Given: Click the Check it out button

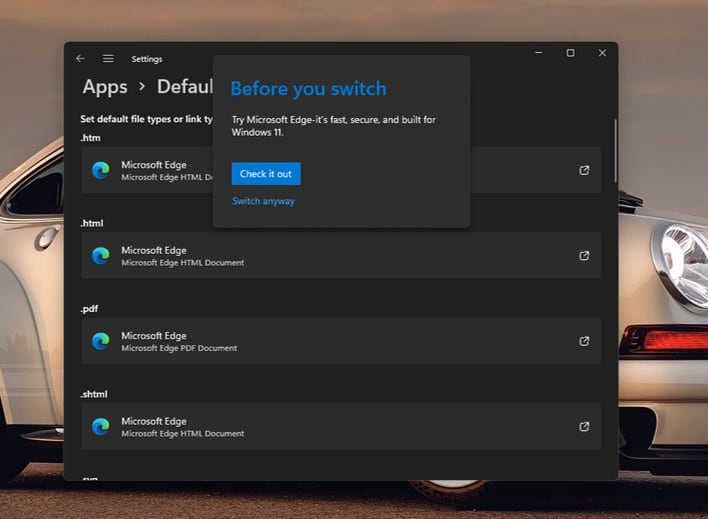Looking at the screenshot, I should tap(266, 173).
